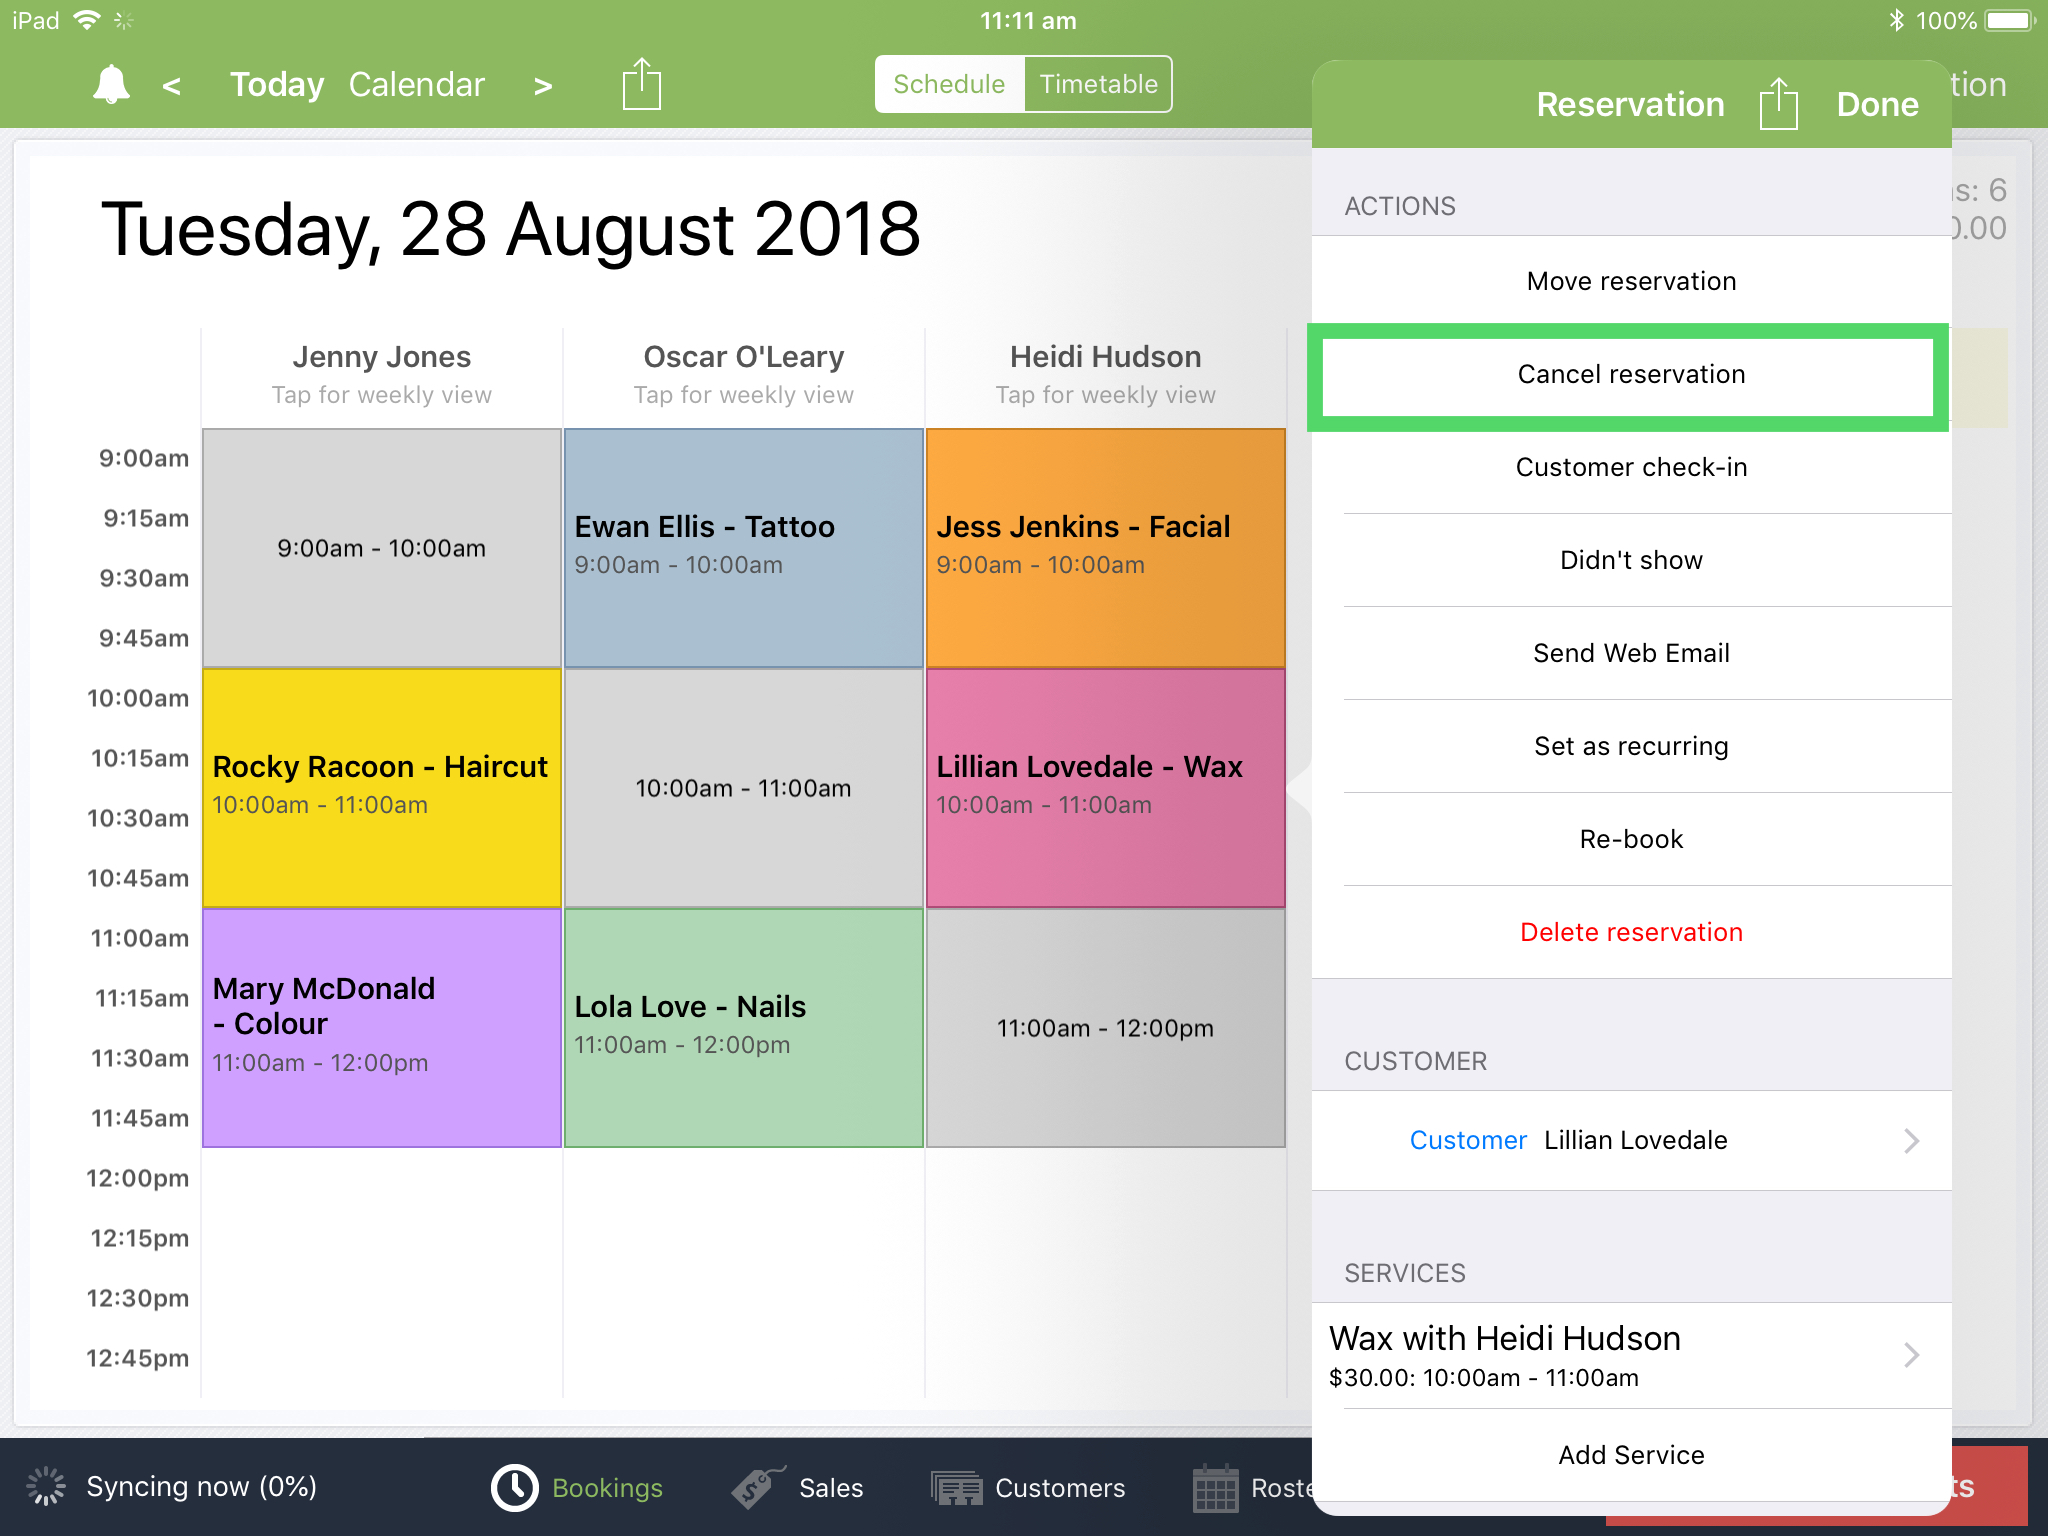The image size is (2048, 1536).
Task: Tap Oscar O'Leary free 10:00am slot
Action: coord(743,788)
